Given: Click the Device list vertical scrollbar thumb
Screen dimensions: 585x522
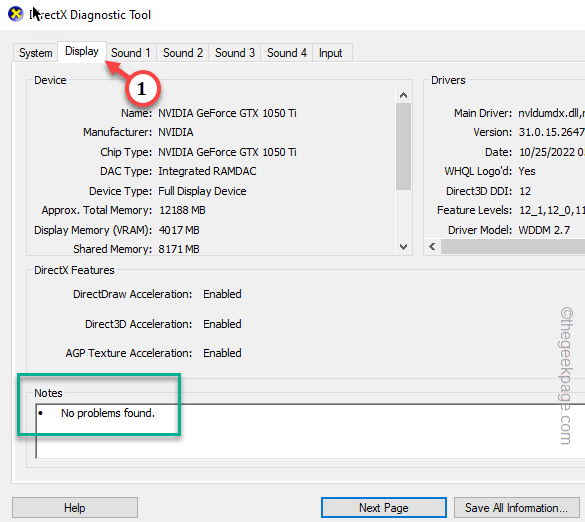Looking at the screenshot, I should tap(403, 146).
